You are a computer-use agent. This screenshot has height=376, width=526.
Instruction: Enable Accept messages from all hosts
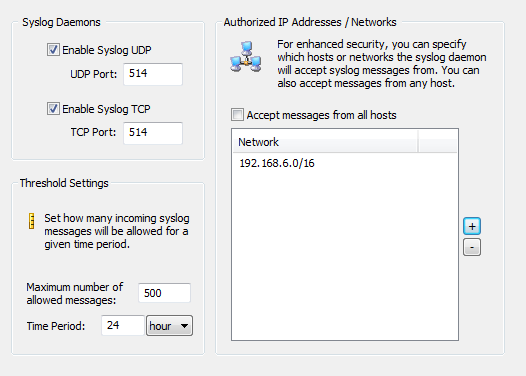click(237, 115)
